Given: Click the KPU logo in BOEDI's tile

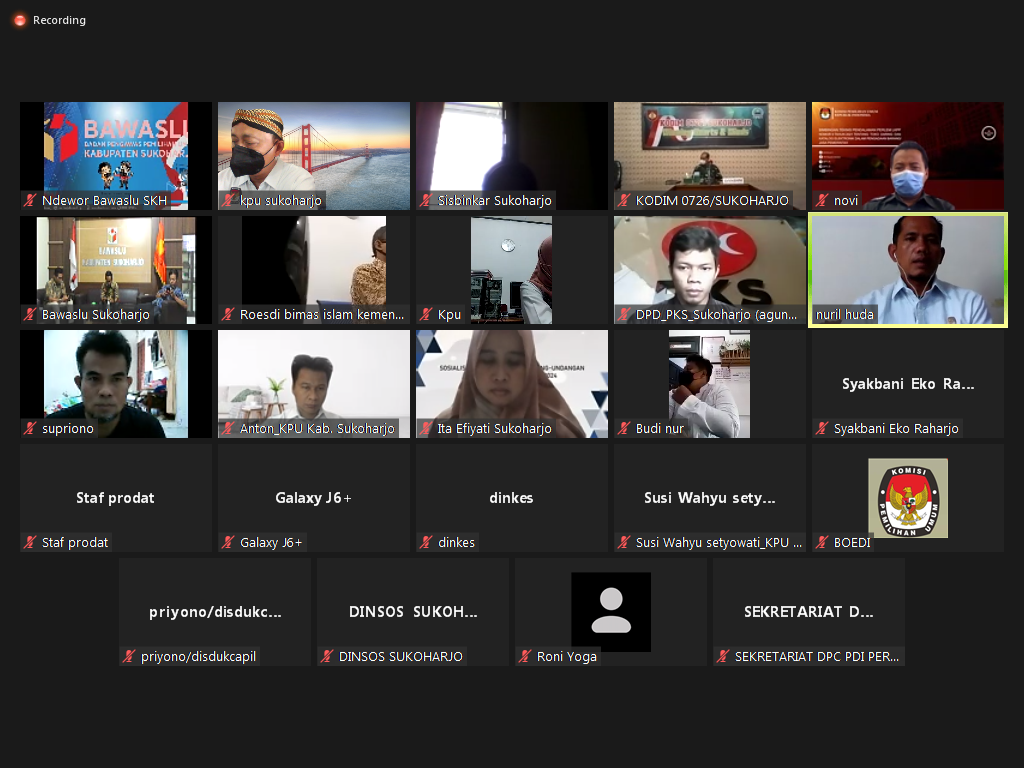Looking at the screenshot, I should (907, 498).
